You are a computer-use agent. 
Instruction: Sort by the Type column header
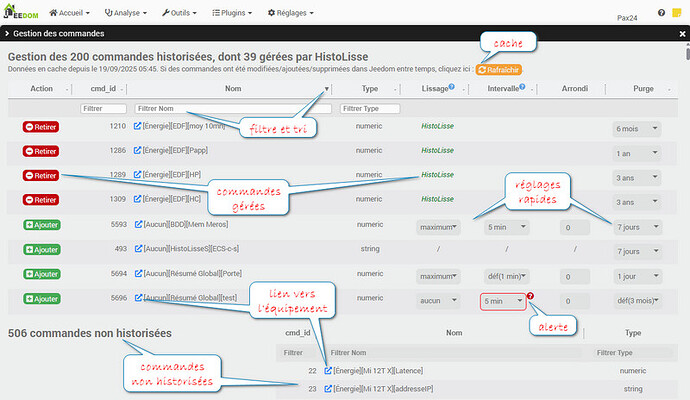point(370,89)
